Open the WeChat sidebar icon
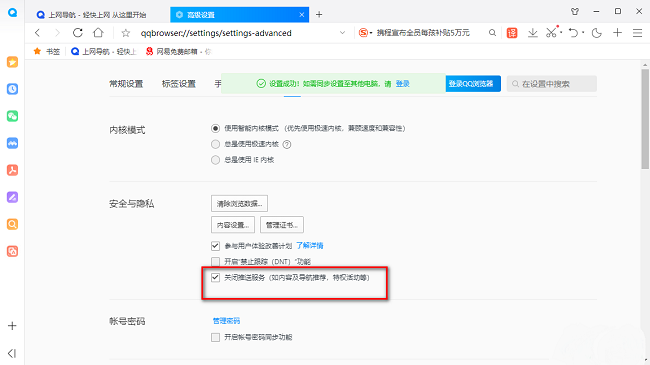The height and width of the screenshot is (365, 650). pos(12,116)
